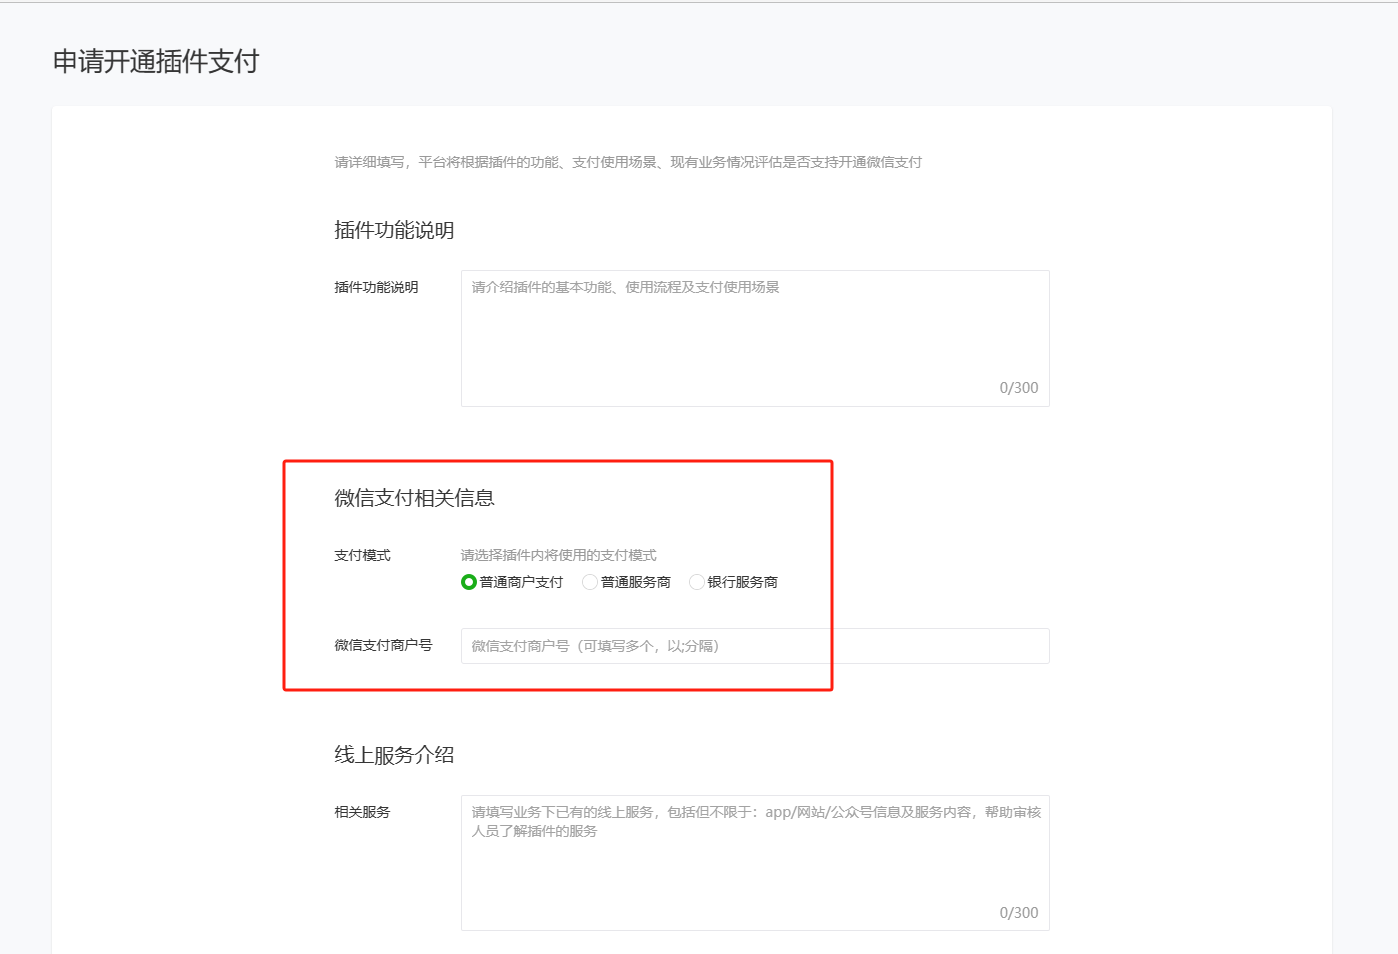
Task: Click the 0/300 counter in 插件功能说明 box
Action: click(x=1019, y=388)
